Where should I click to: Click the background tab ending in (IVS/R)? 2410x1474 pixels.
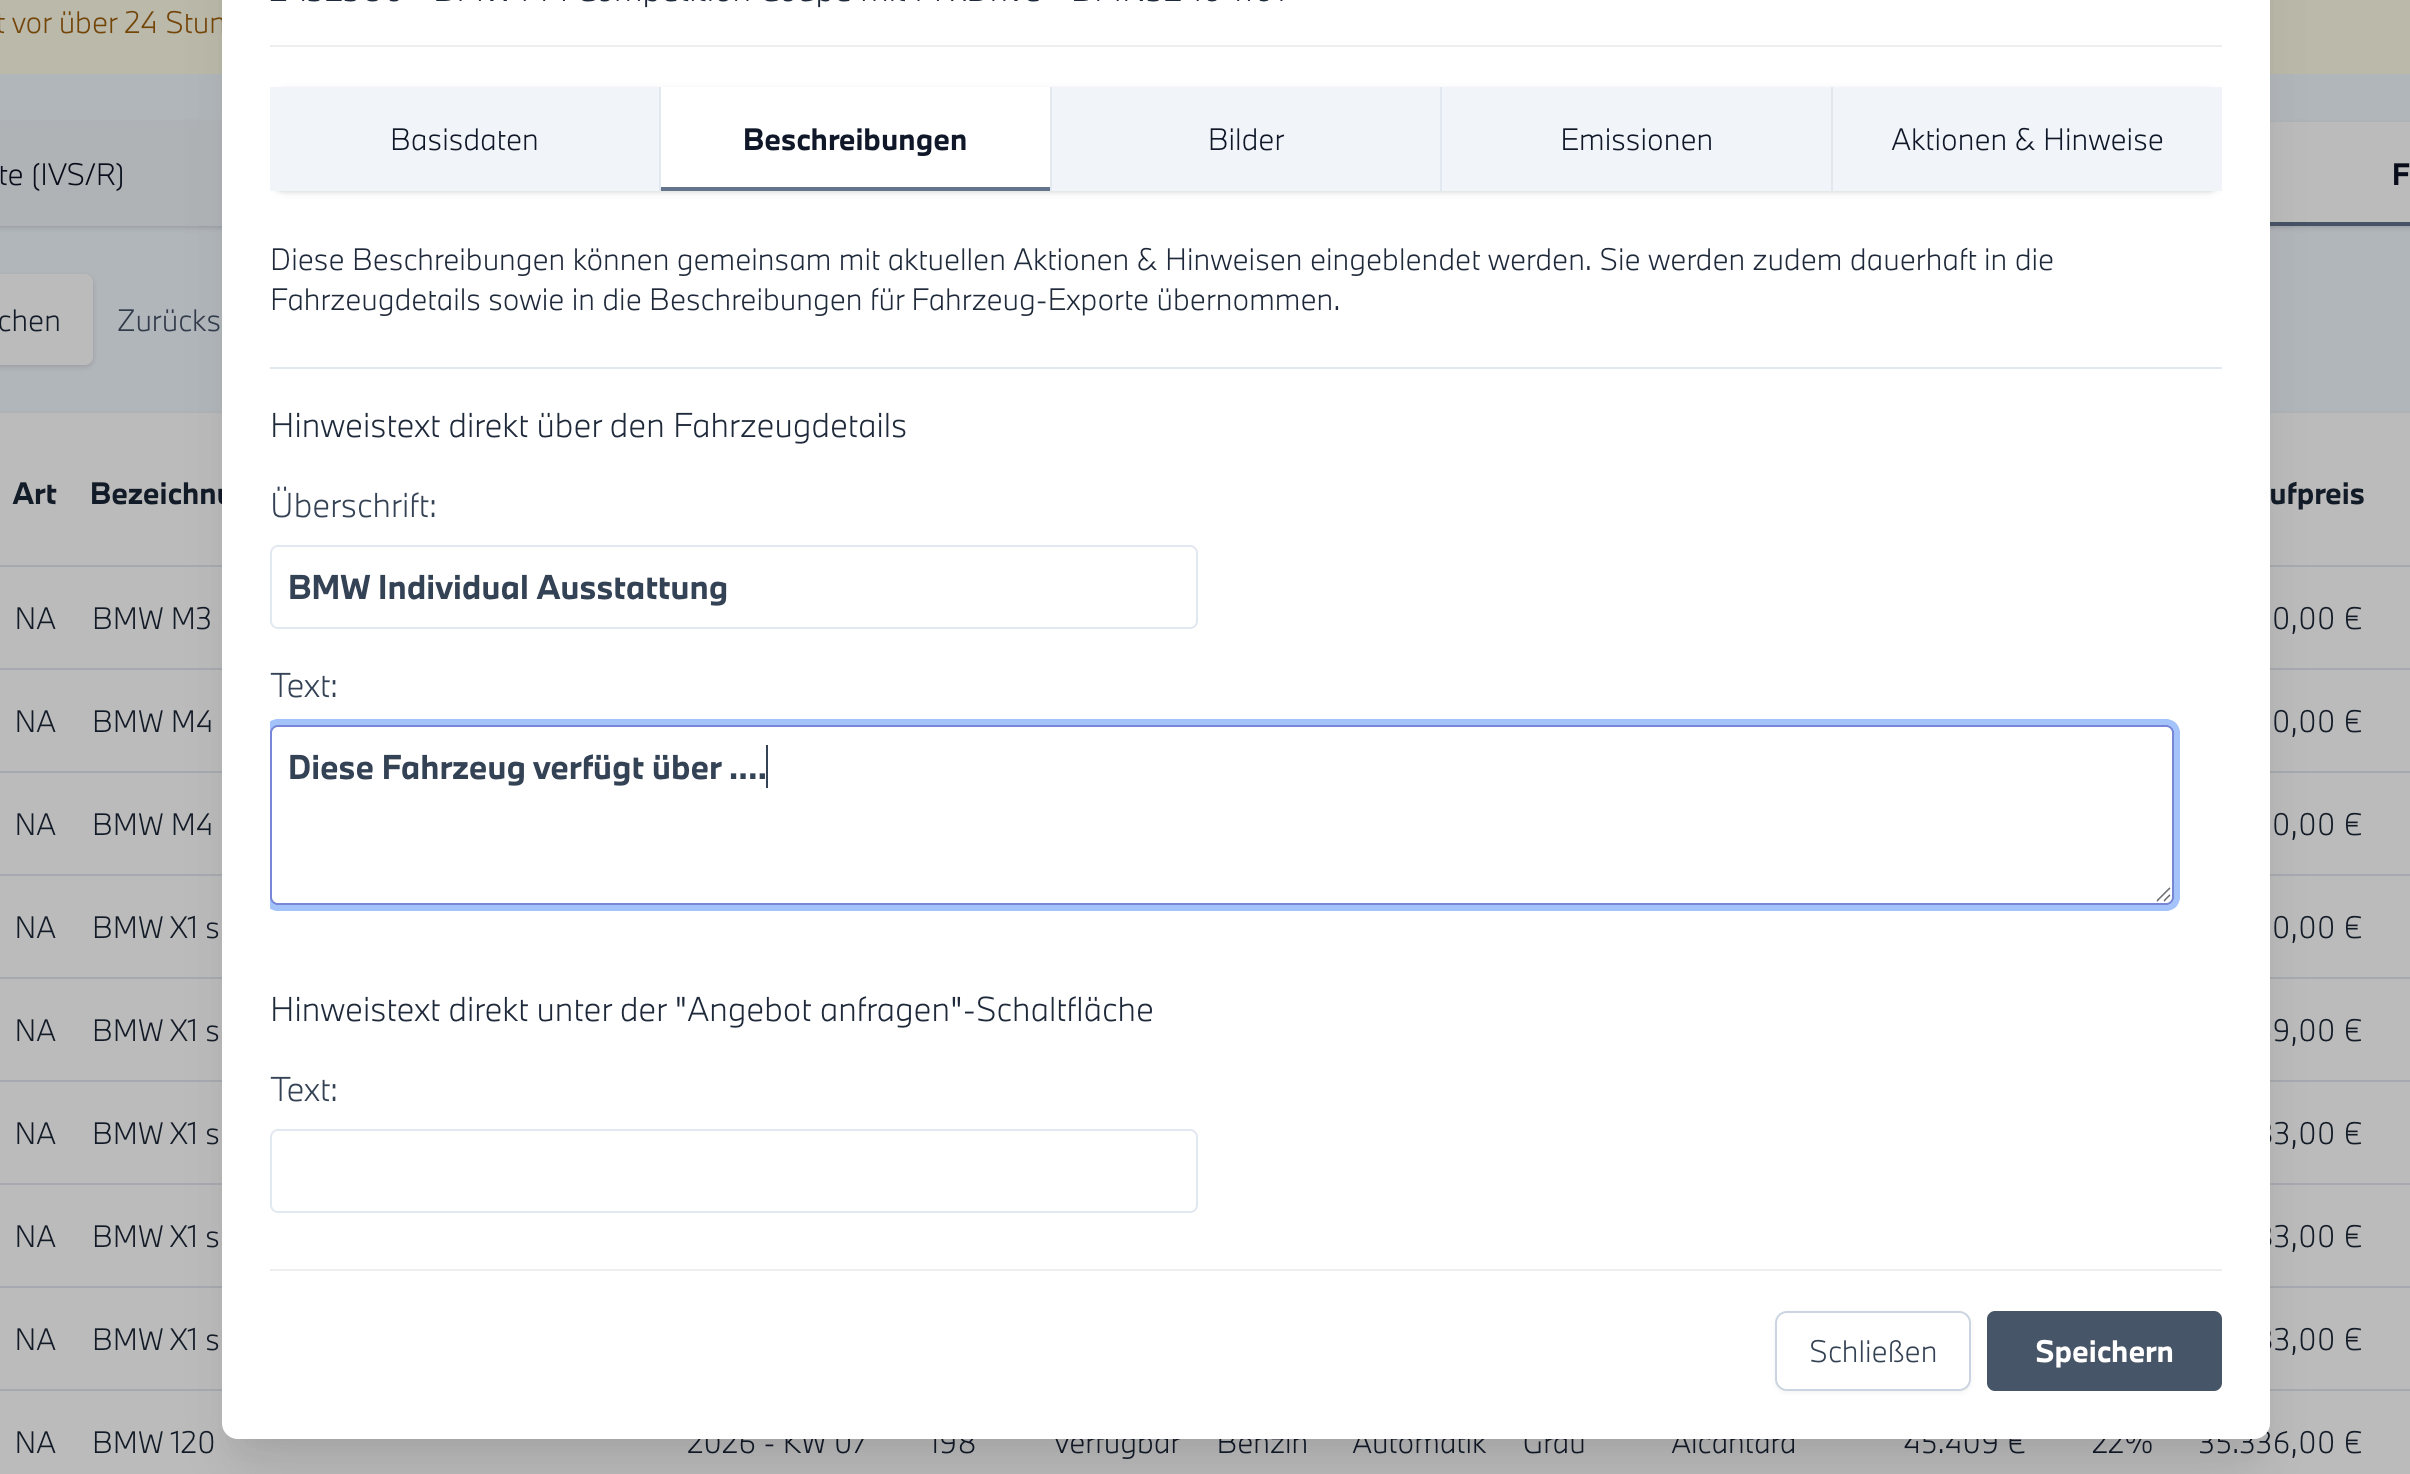coord(62,175)
